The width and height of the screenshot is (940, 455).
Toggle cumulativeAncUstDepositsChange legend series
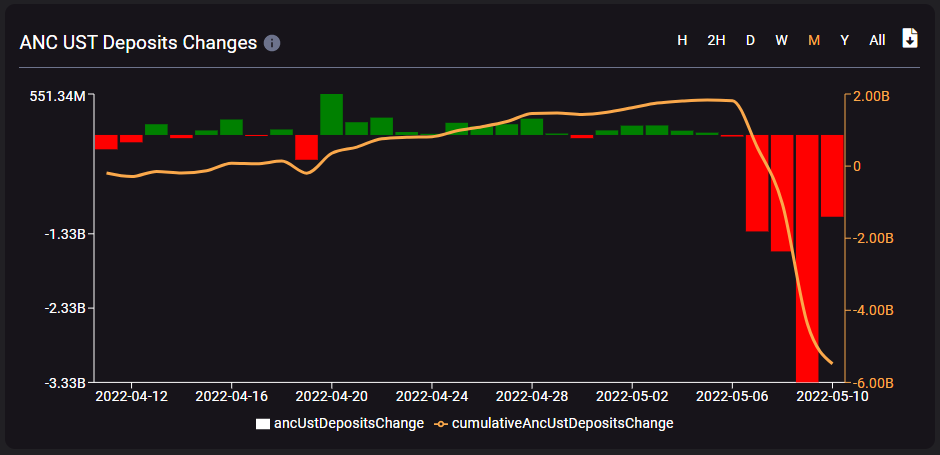(553, 423)
